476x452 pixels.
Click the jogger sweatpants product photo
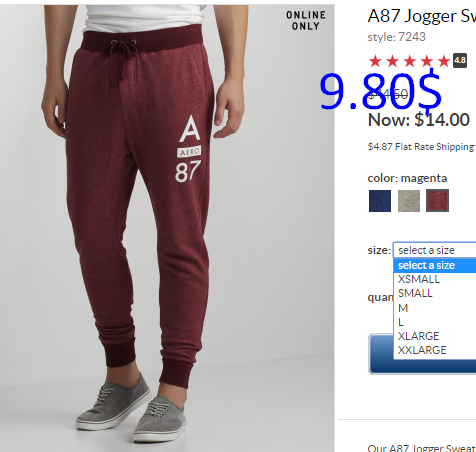pyautogui.click(x=167, y=228)
